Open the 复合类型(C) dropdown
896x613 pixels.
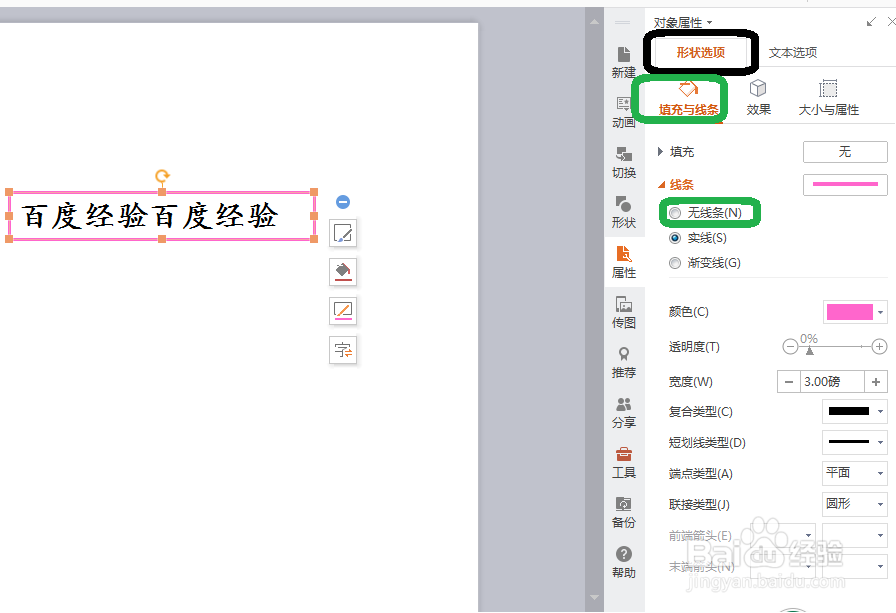855,411
